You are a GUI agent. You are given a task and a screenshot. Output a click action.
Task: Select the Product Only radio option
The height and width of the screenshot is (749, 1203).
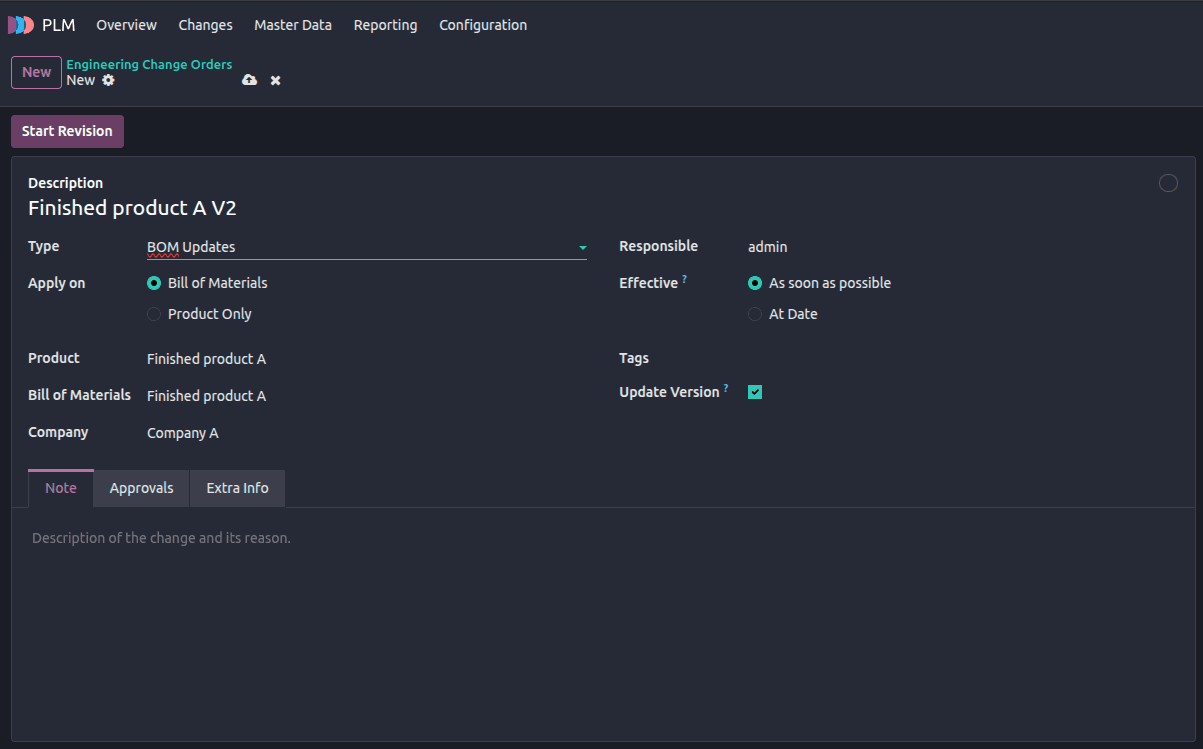click(x=154, y=314)
